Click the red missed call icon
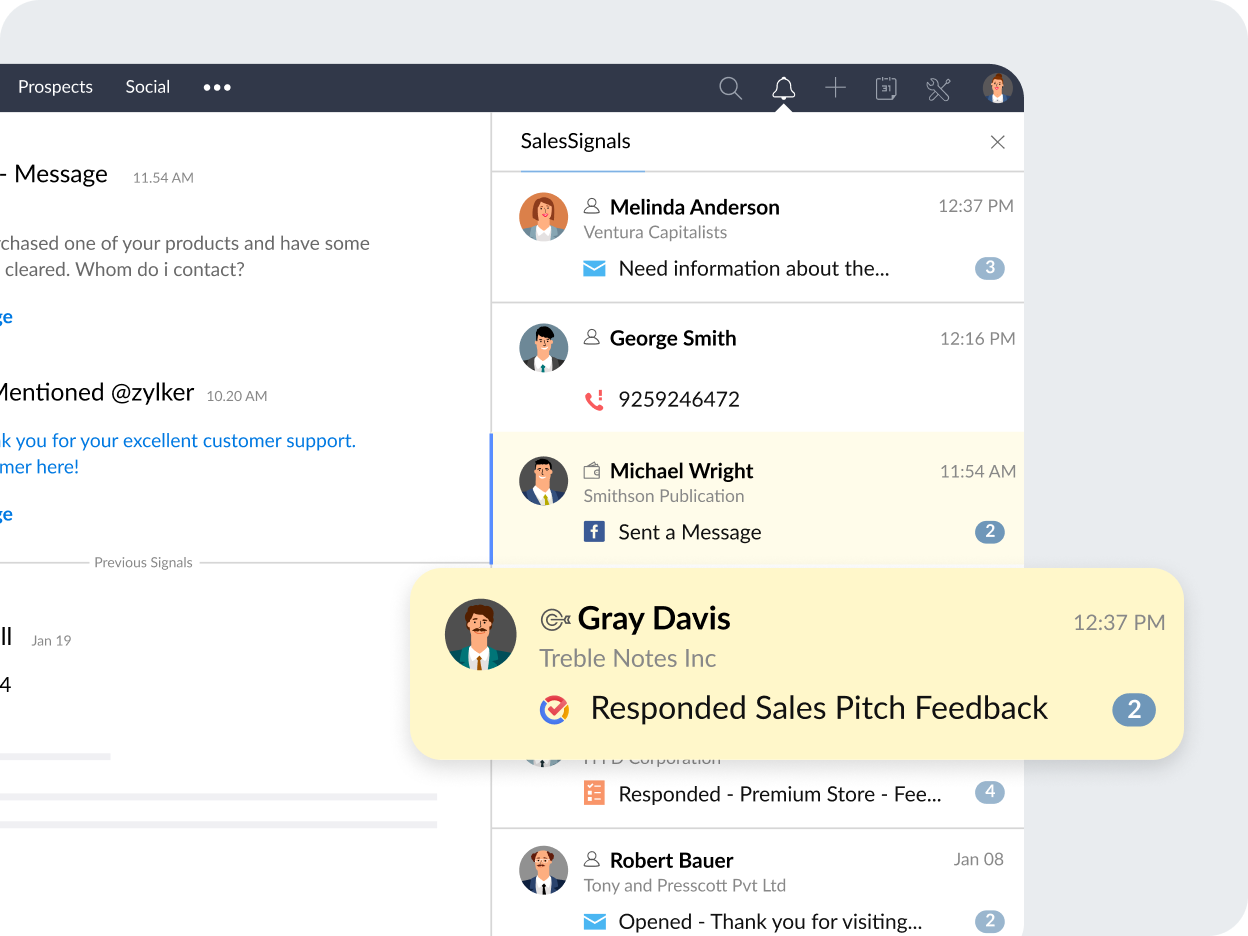This screenshot has height=936, width=1248. tap(594, 400)
